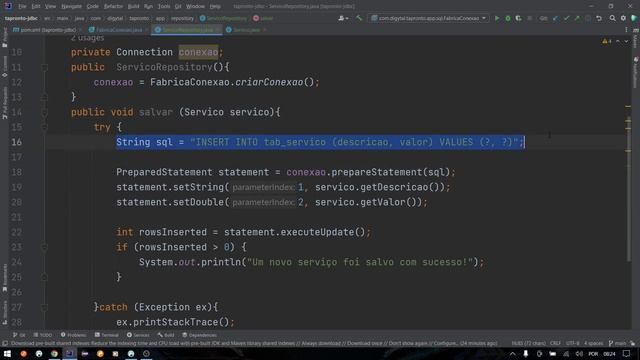640x360 pixels.
Task: Click the taprojeto-jdbc breadcrumb root
Action: (21, 18)
